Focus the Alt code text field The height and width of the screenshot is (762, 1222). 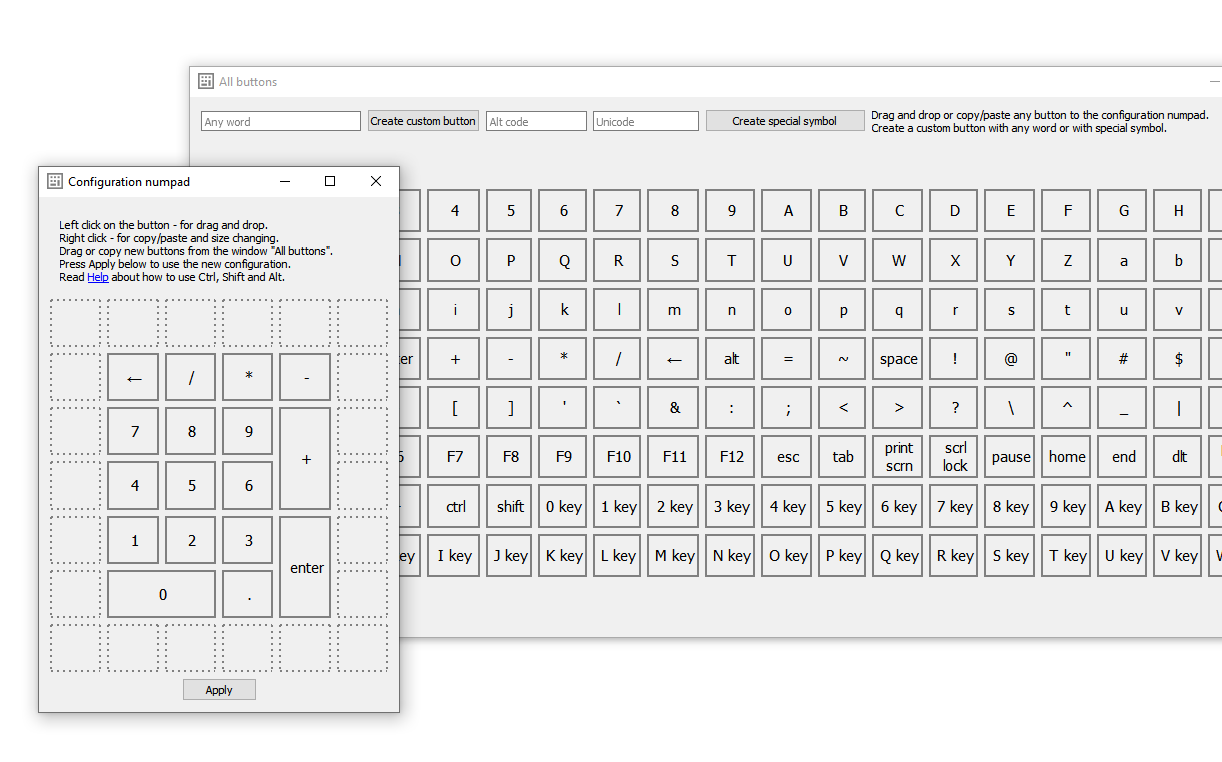pyautogui.click(x=536, y=122)
